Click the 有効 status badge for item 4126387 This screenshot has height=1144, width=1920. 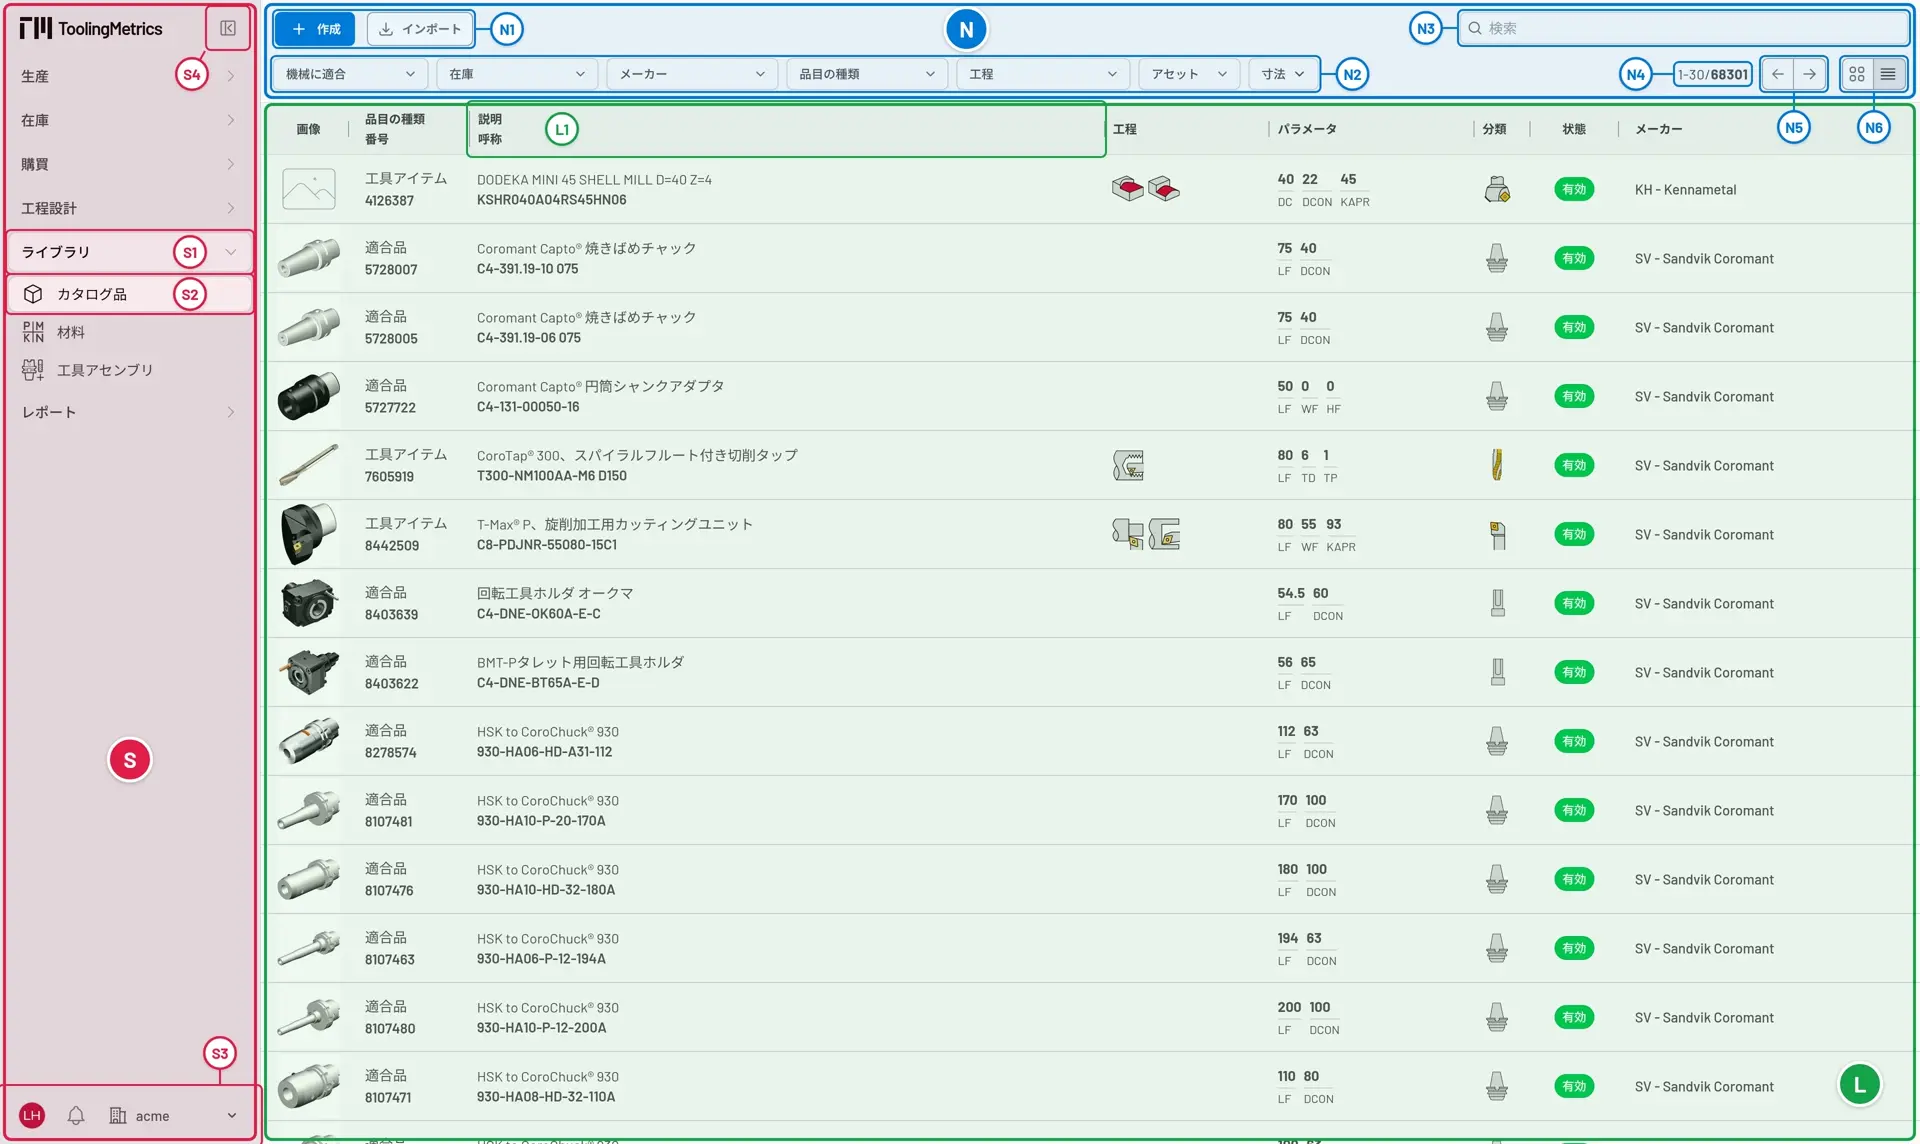pos(1574,189)
